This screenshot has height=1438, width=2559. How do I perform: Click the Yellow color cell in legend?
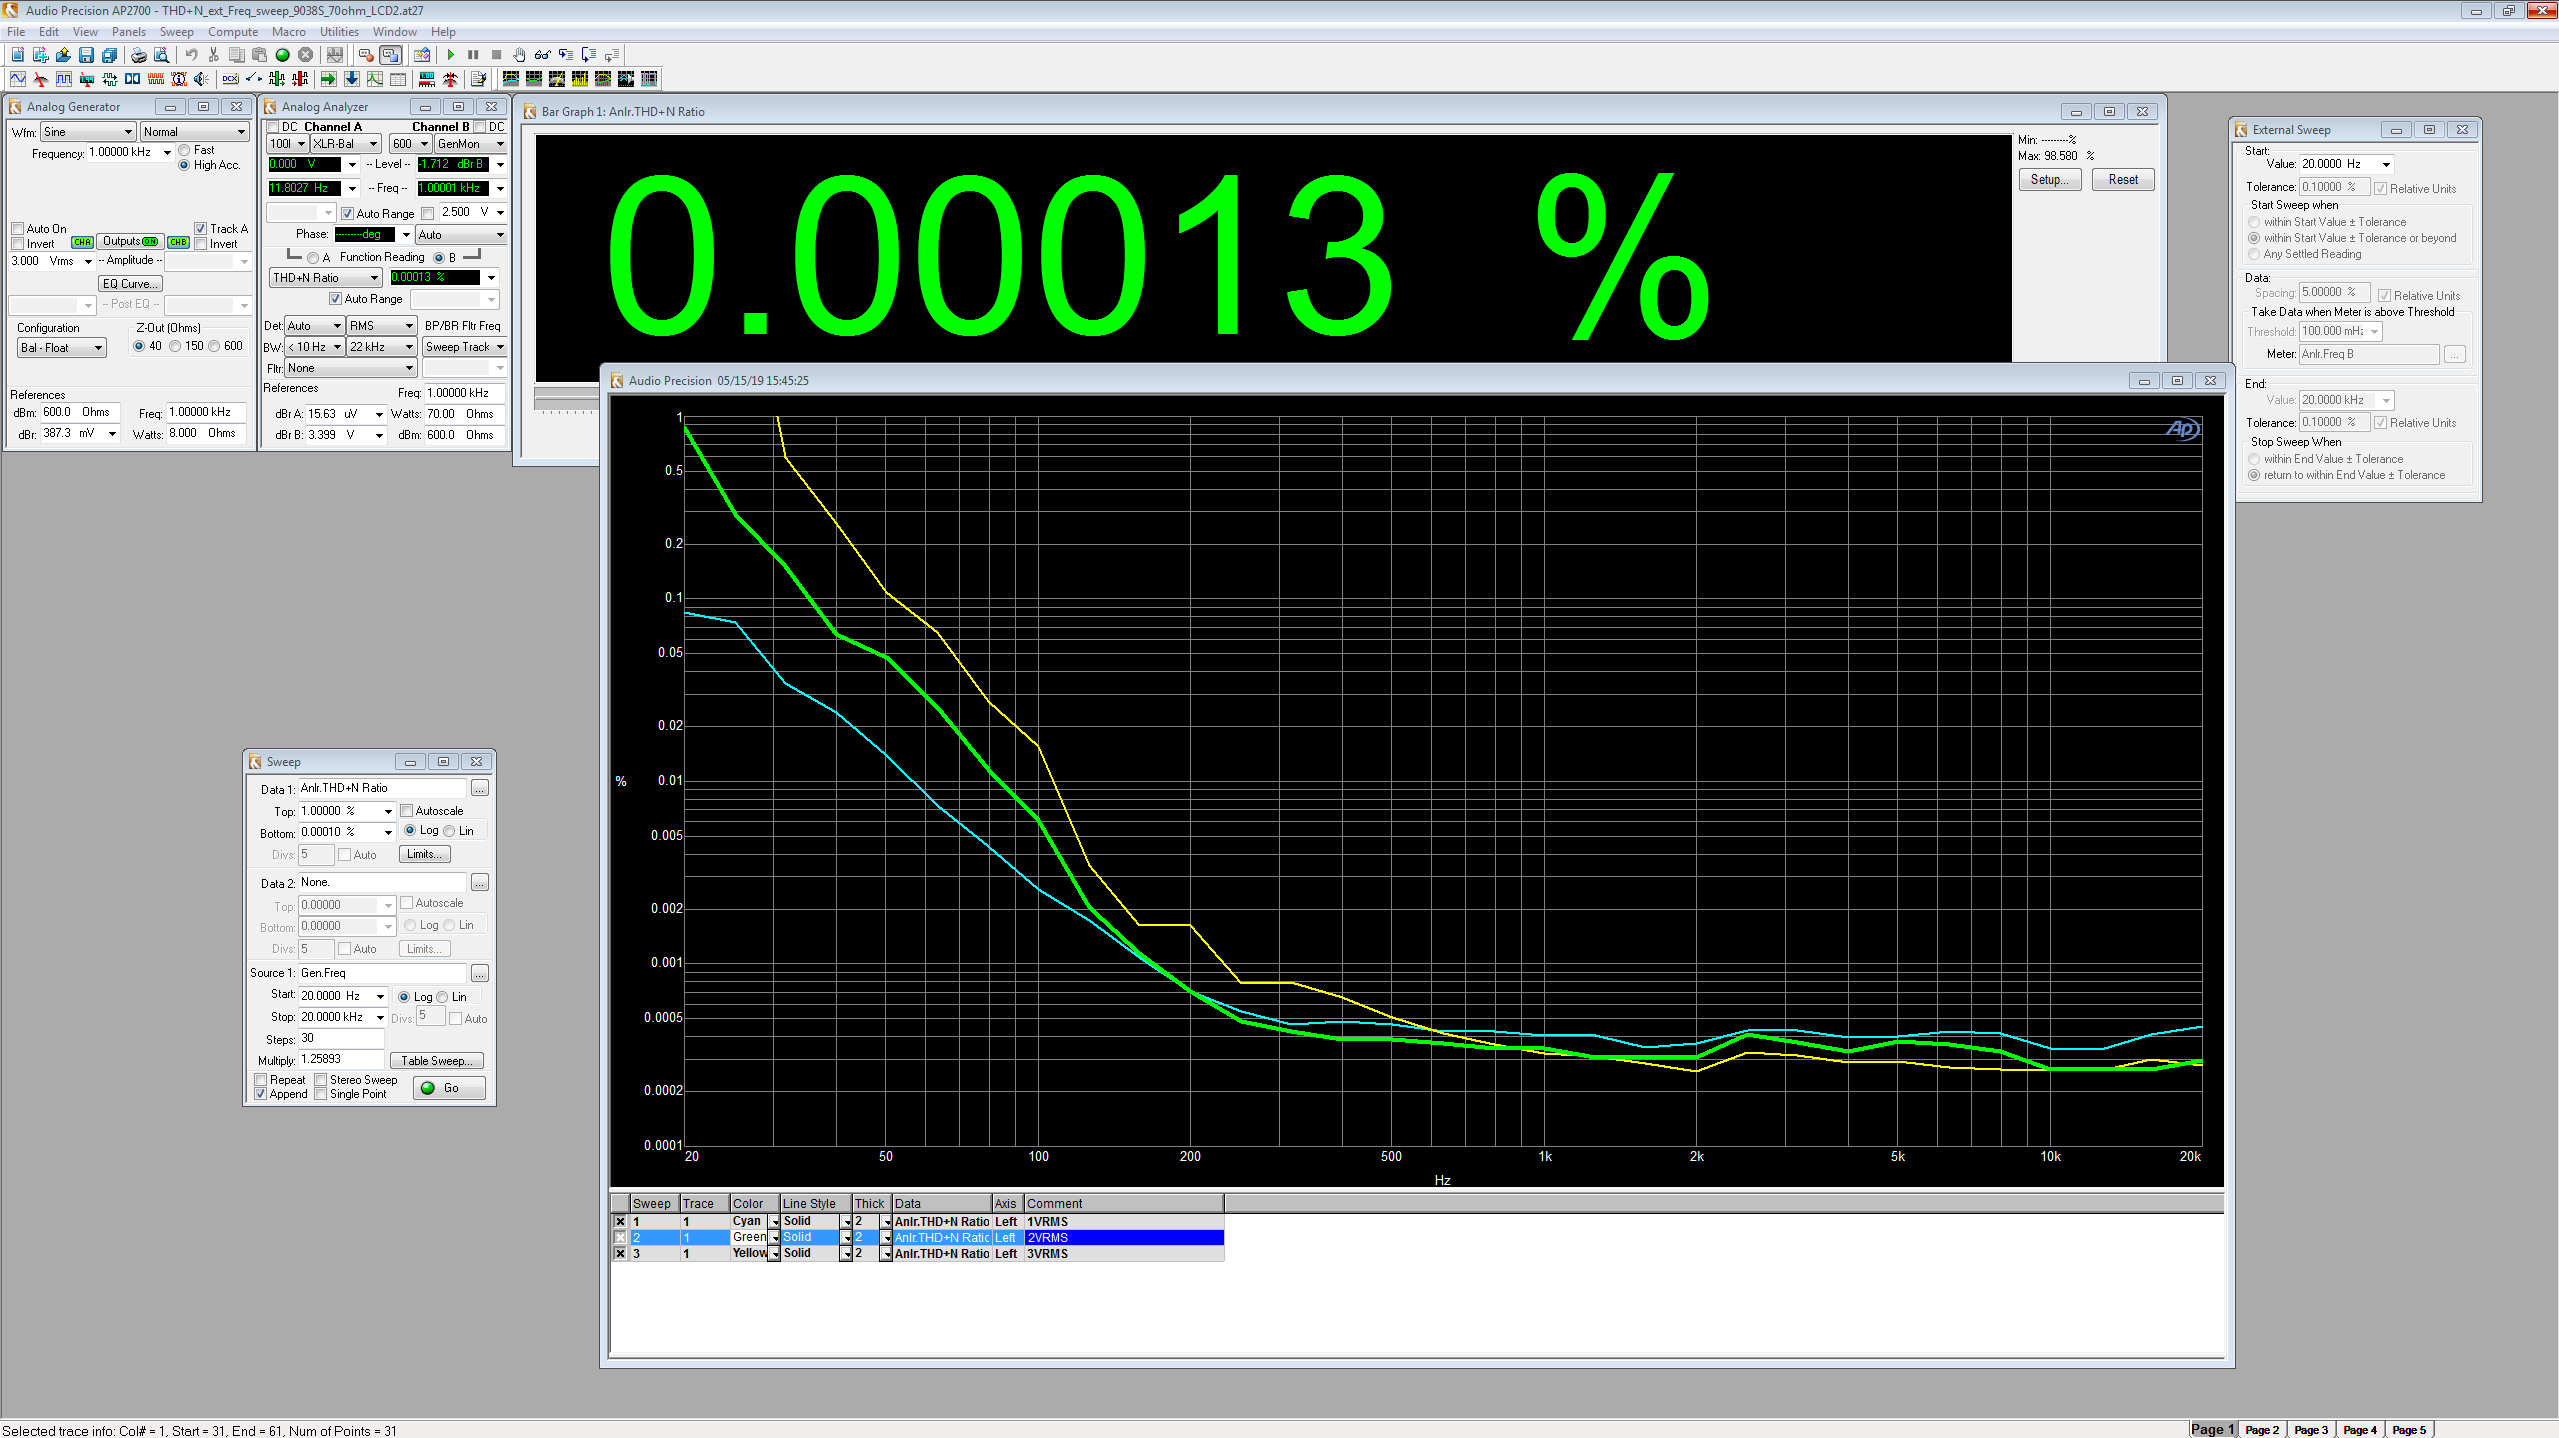pos(753,1253)
